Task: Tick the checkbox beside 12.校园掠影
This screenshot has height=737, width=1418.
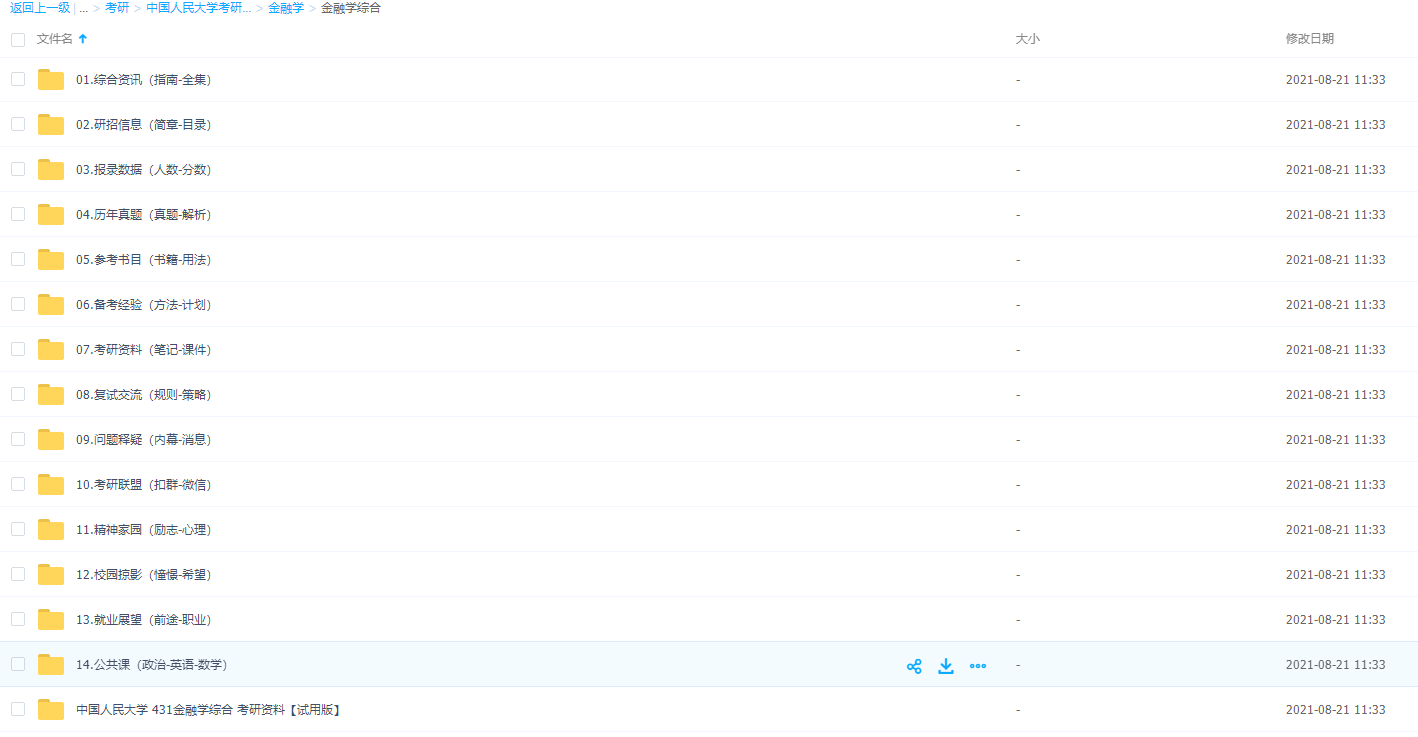Action: tap(18, 574)
